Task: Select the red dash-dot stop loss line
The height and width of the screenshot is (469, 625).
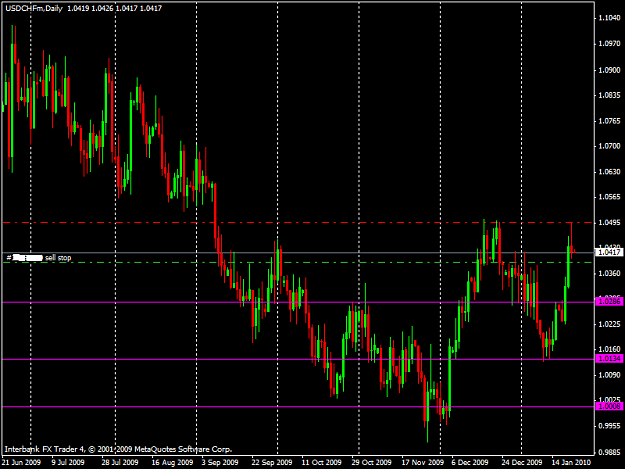Action: pos(298,223)
